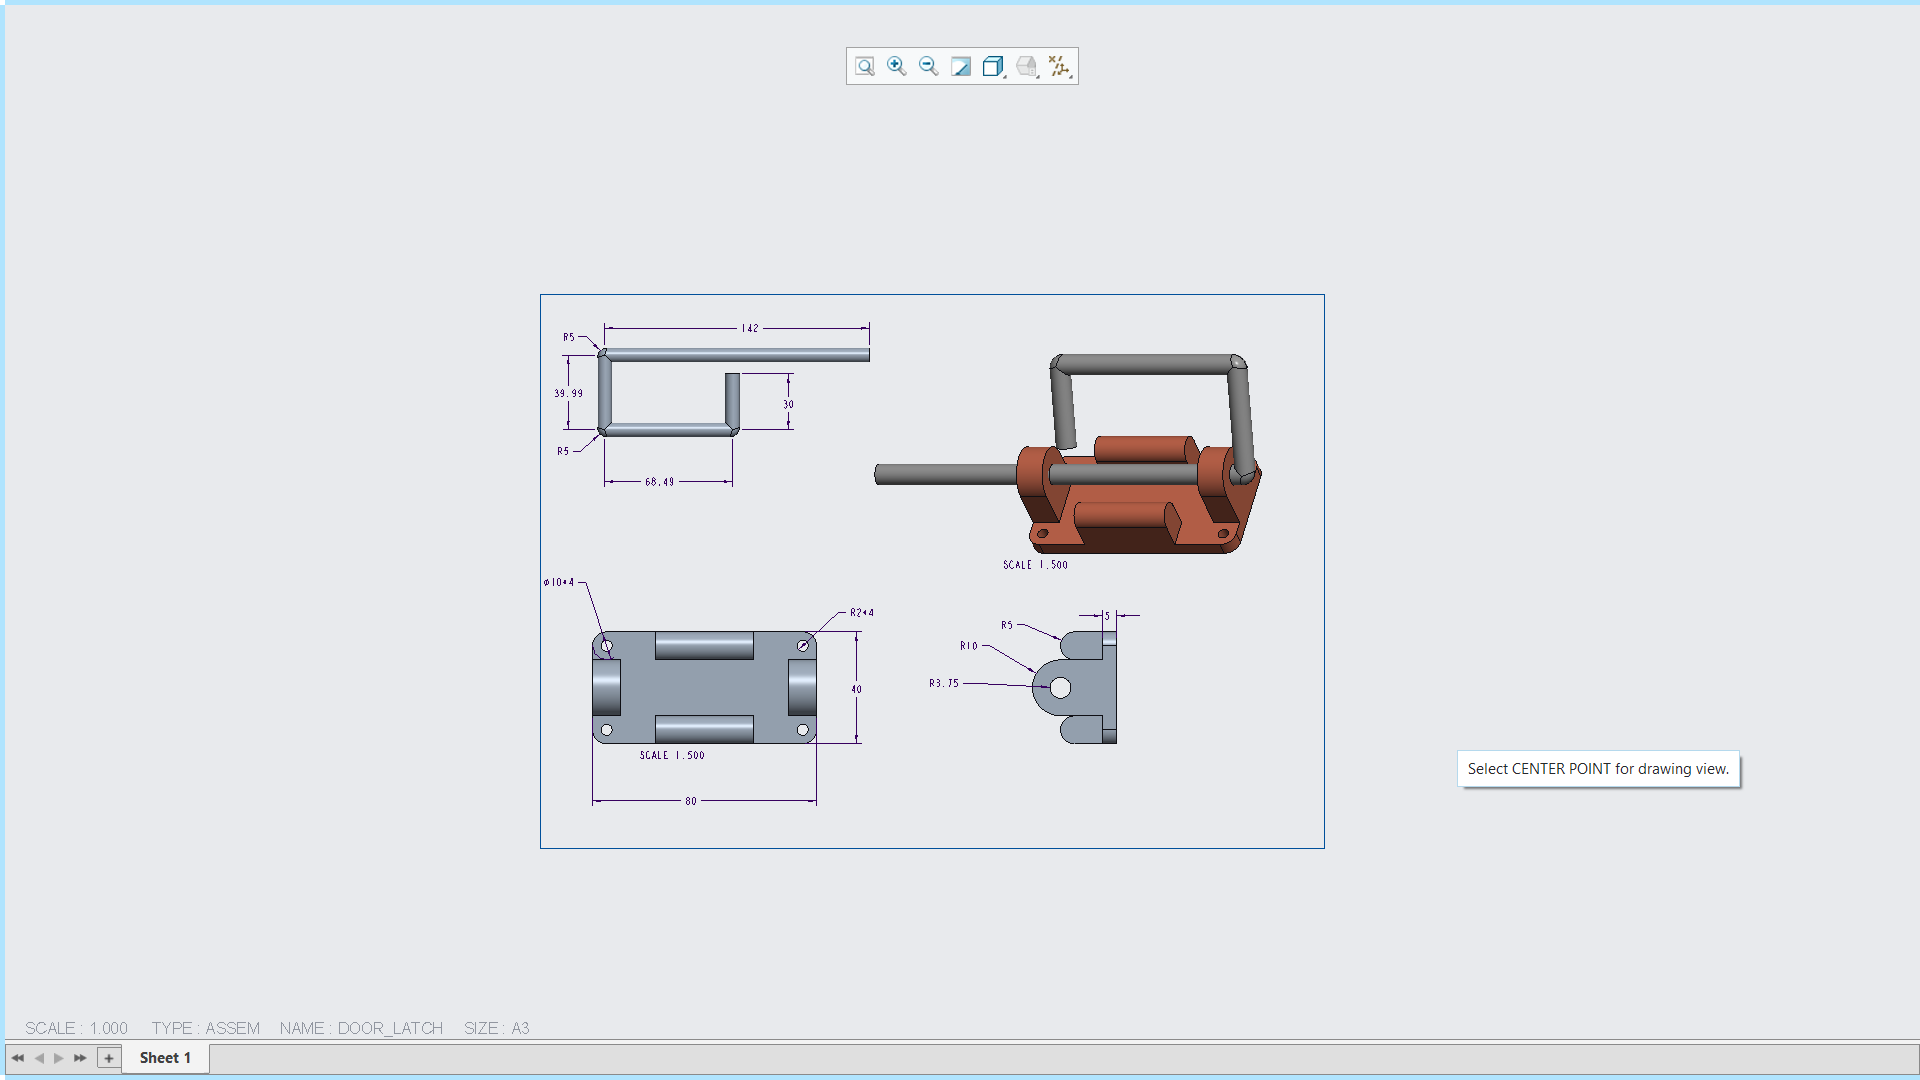Image resolution: width=1920 pixels, height=1080 pixels.
Task: Select the Datum Display Filters icon
Action: pos(1058,66)
